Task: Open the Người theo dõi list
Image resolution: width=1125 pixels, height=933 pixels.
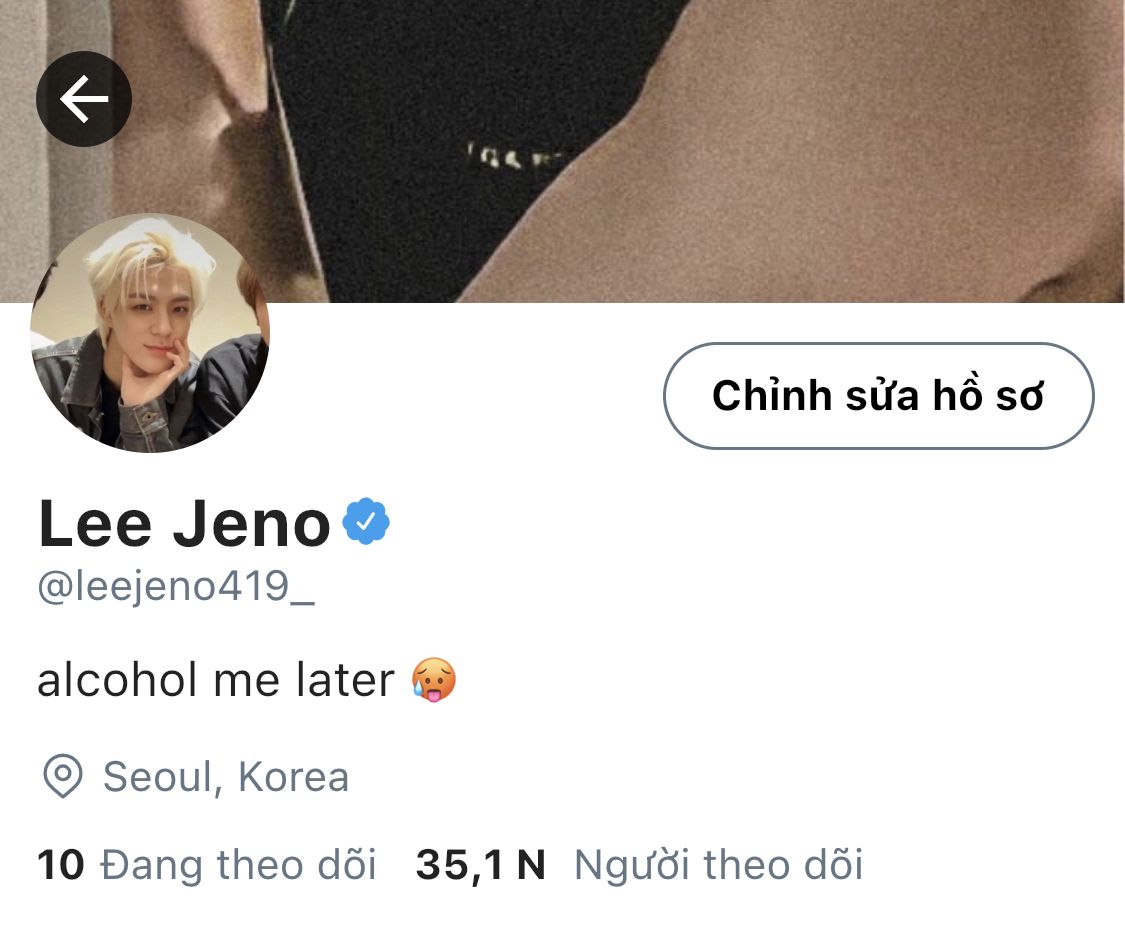Action: tap(718, 864)
